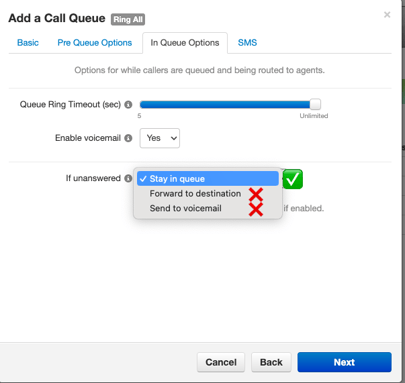Switch to the Basic tab
Viewport: 405px width, 383px height.
click(28, 43)
